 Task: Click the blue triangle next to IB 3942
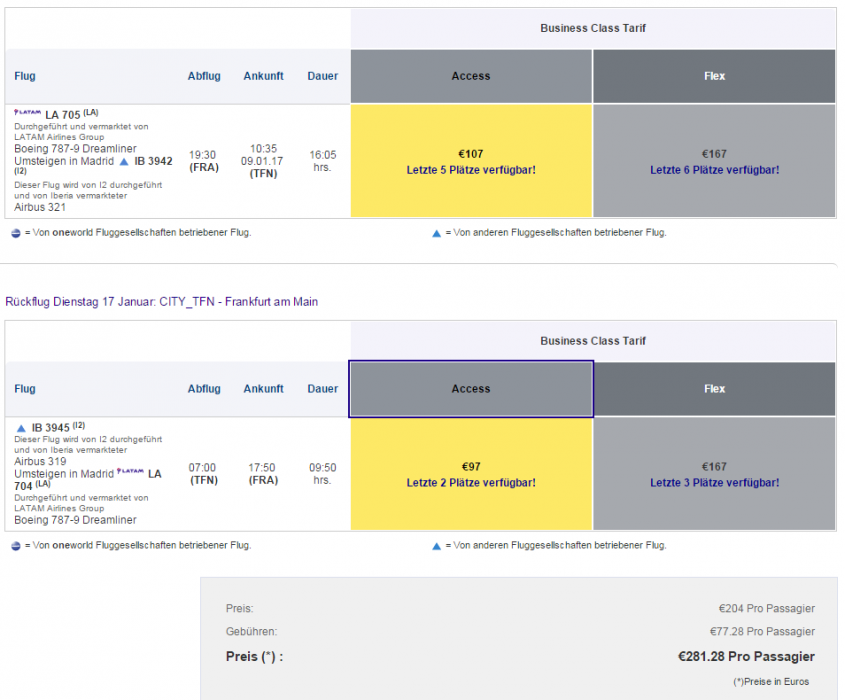(124, 161)
